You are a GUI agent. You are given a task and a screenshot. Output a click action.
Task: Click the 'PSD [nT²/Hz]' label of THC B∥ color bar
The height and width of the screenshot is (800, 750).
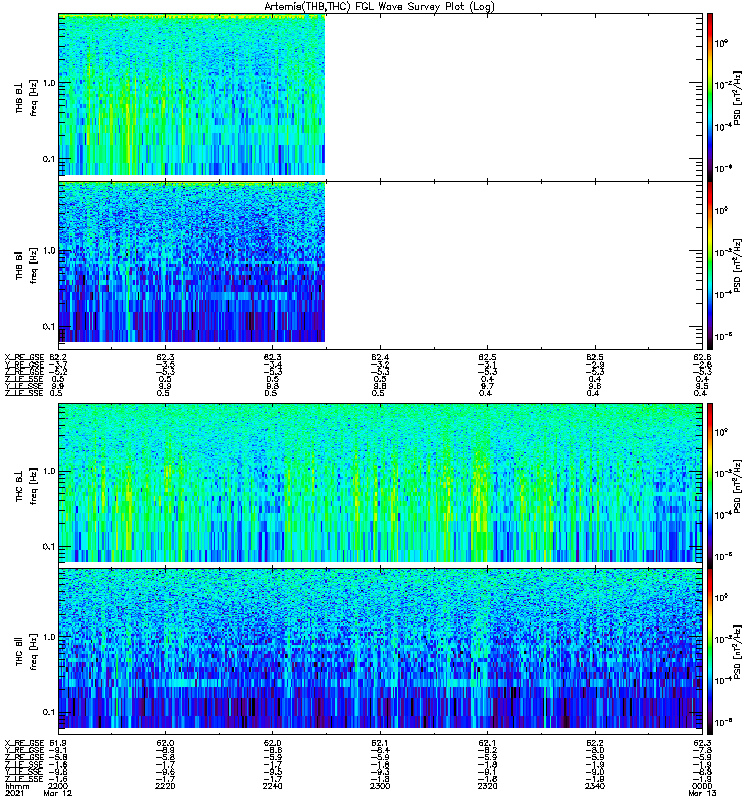click(x=737, y=652)
